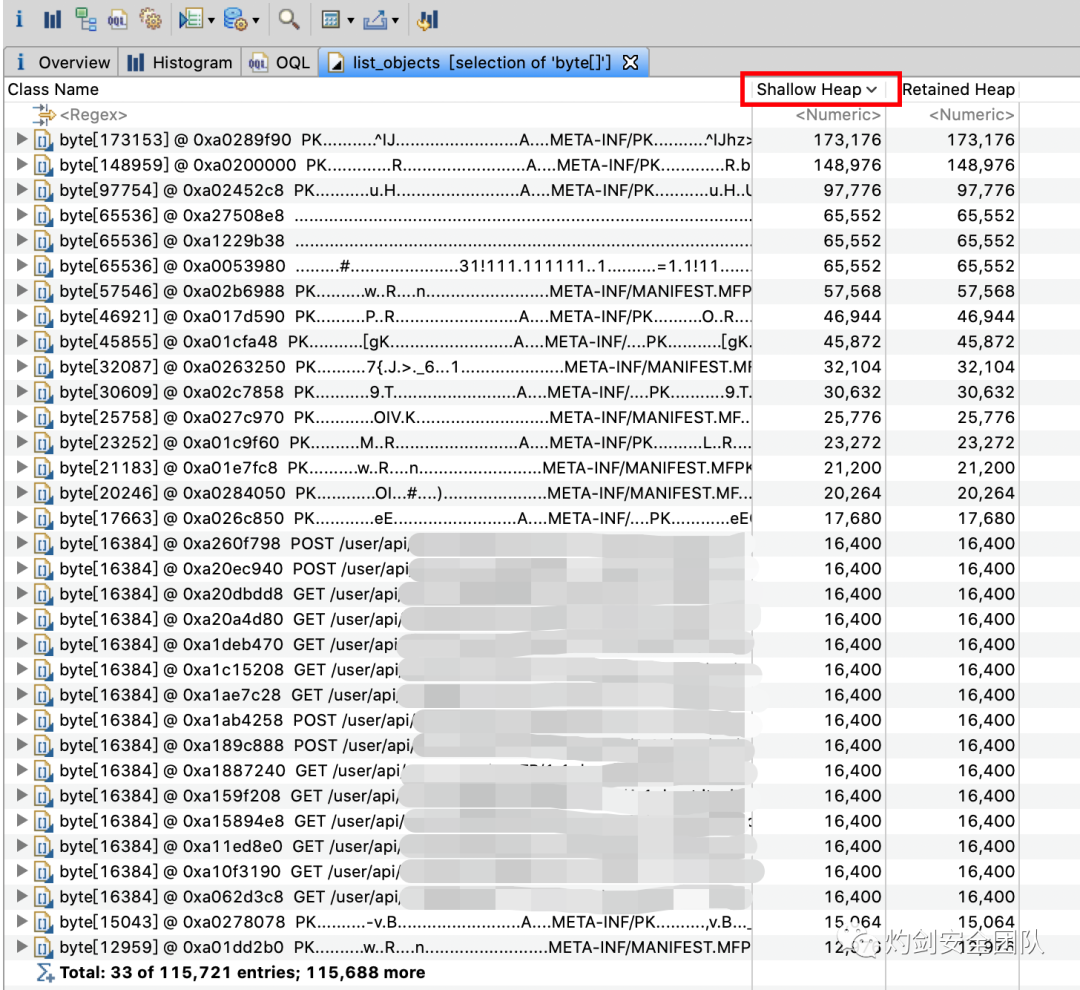The image size is (1080, 990).
Task: Open the Dominator Tree toolbar icon
Action: coord(85,19)
